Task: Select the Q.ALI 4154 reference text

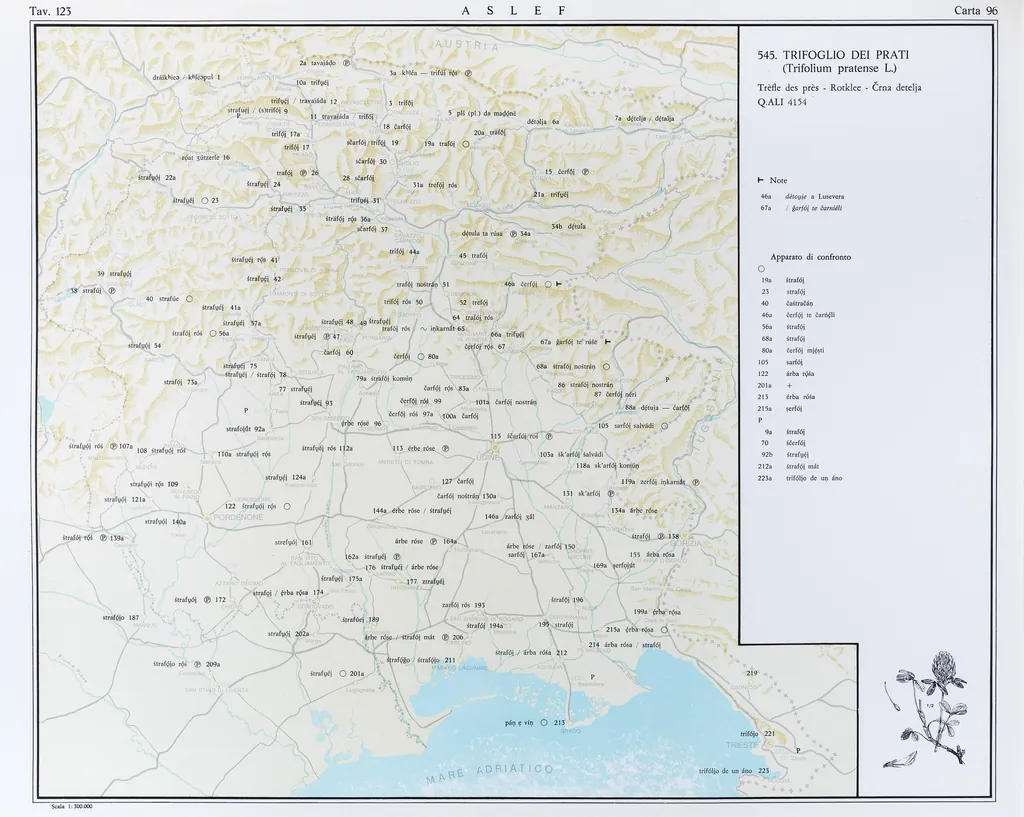Action: click(783, 101)
